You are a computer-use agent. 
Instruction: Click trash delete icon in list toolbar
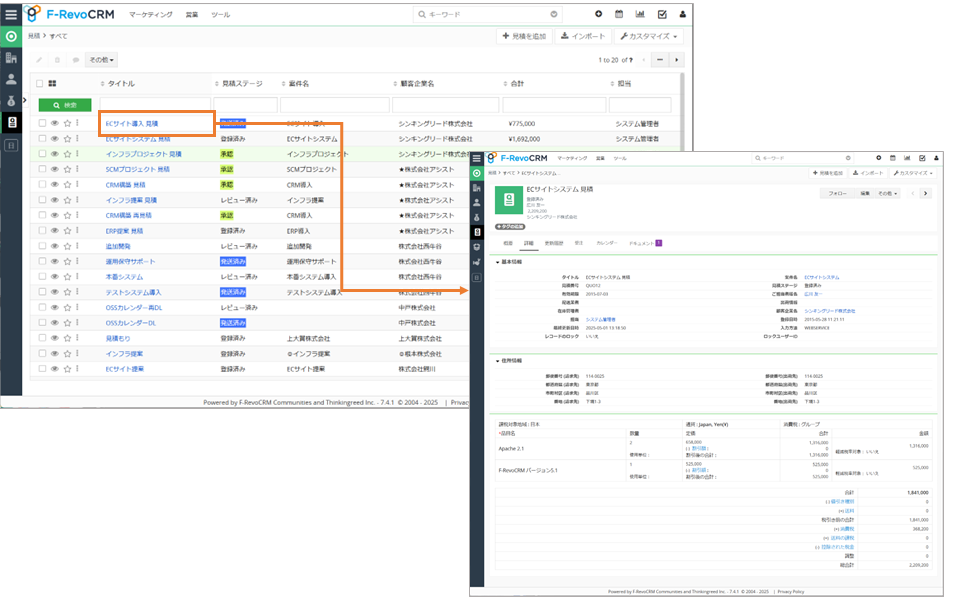(x=58, y=60)
